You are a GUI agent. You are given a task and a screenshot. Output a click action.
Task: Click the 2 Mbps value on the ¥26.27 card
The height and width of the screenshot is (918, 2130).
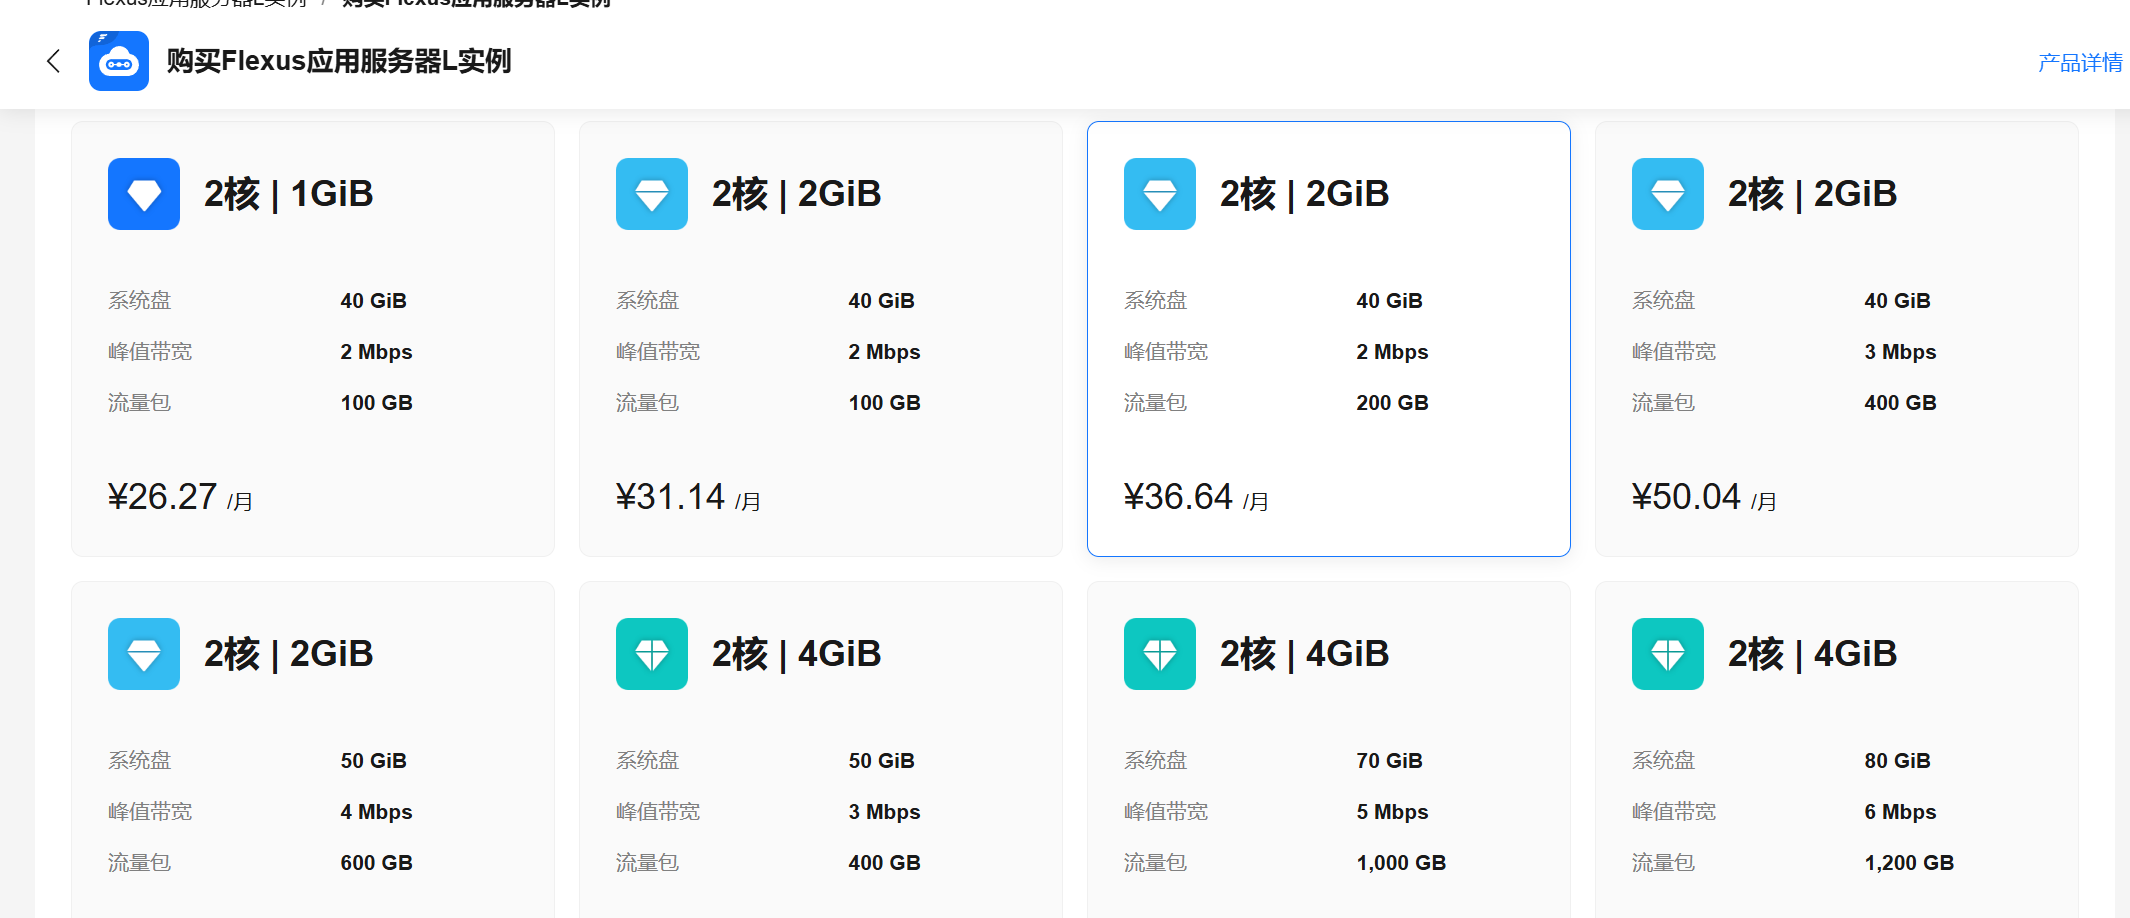pyautogui.click(x=376, y=352)
